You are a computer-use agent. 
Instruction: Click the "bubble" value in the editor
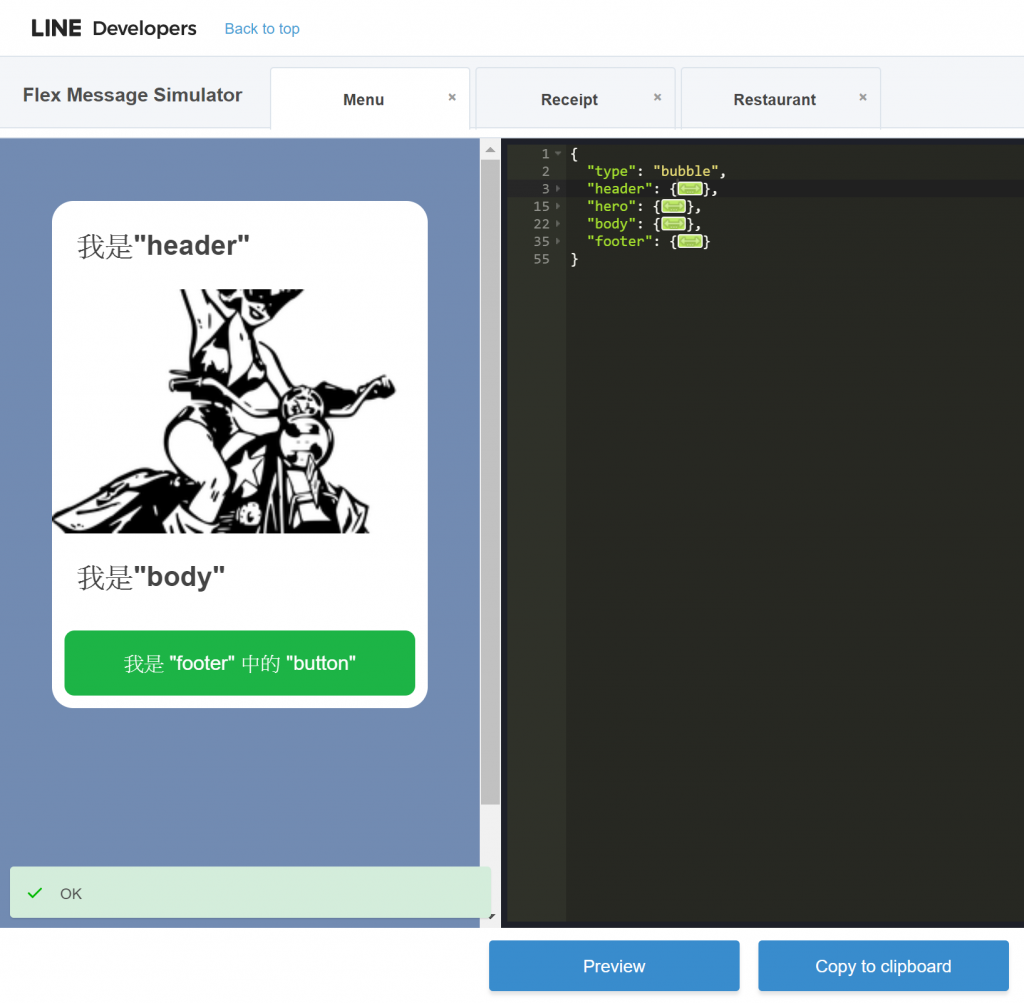[685, 171]
